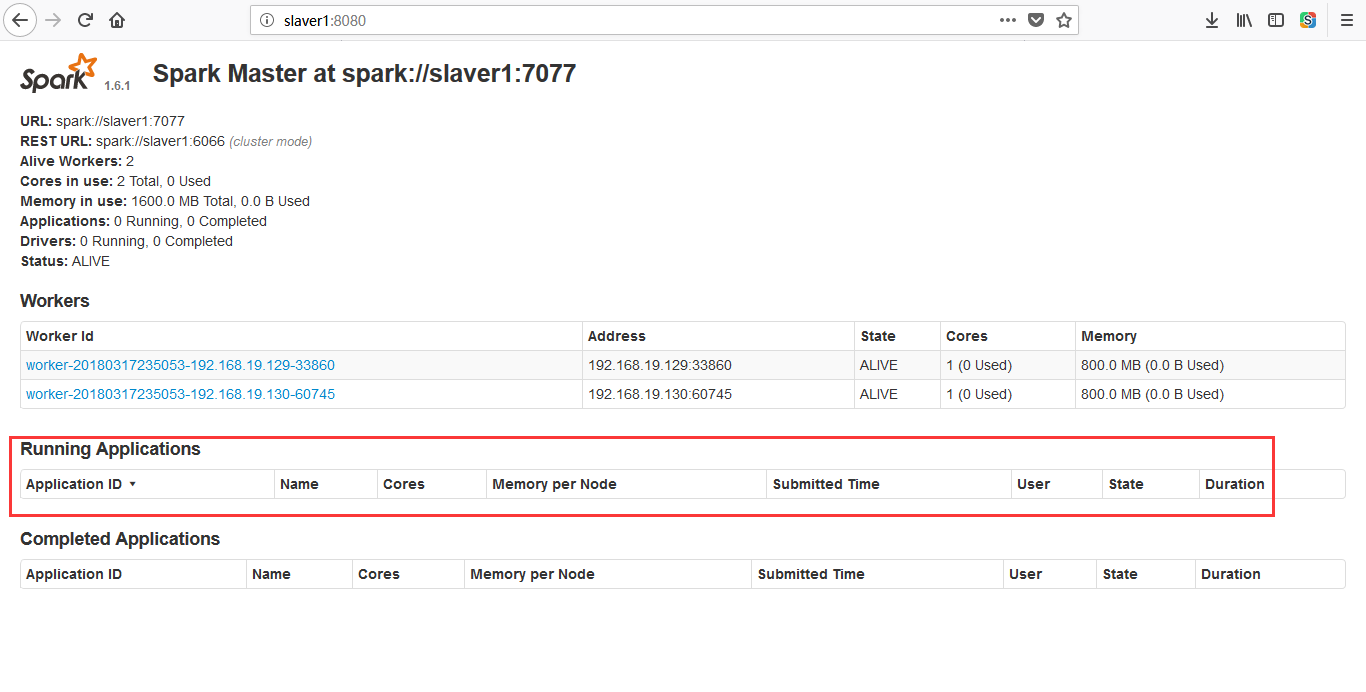Open worker link ending 192.168.19.130-60745

[180, 394]
